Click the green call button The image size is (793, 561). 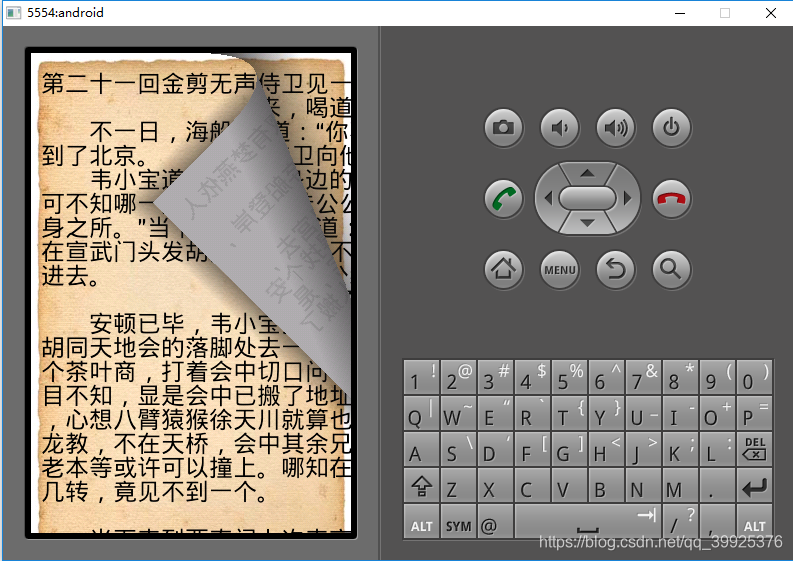tap(503, 198)
